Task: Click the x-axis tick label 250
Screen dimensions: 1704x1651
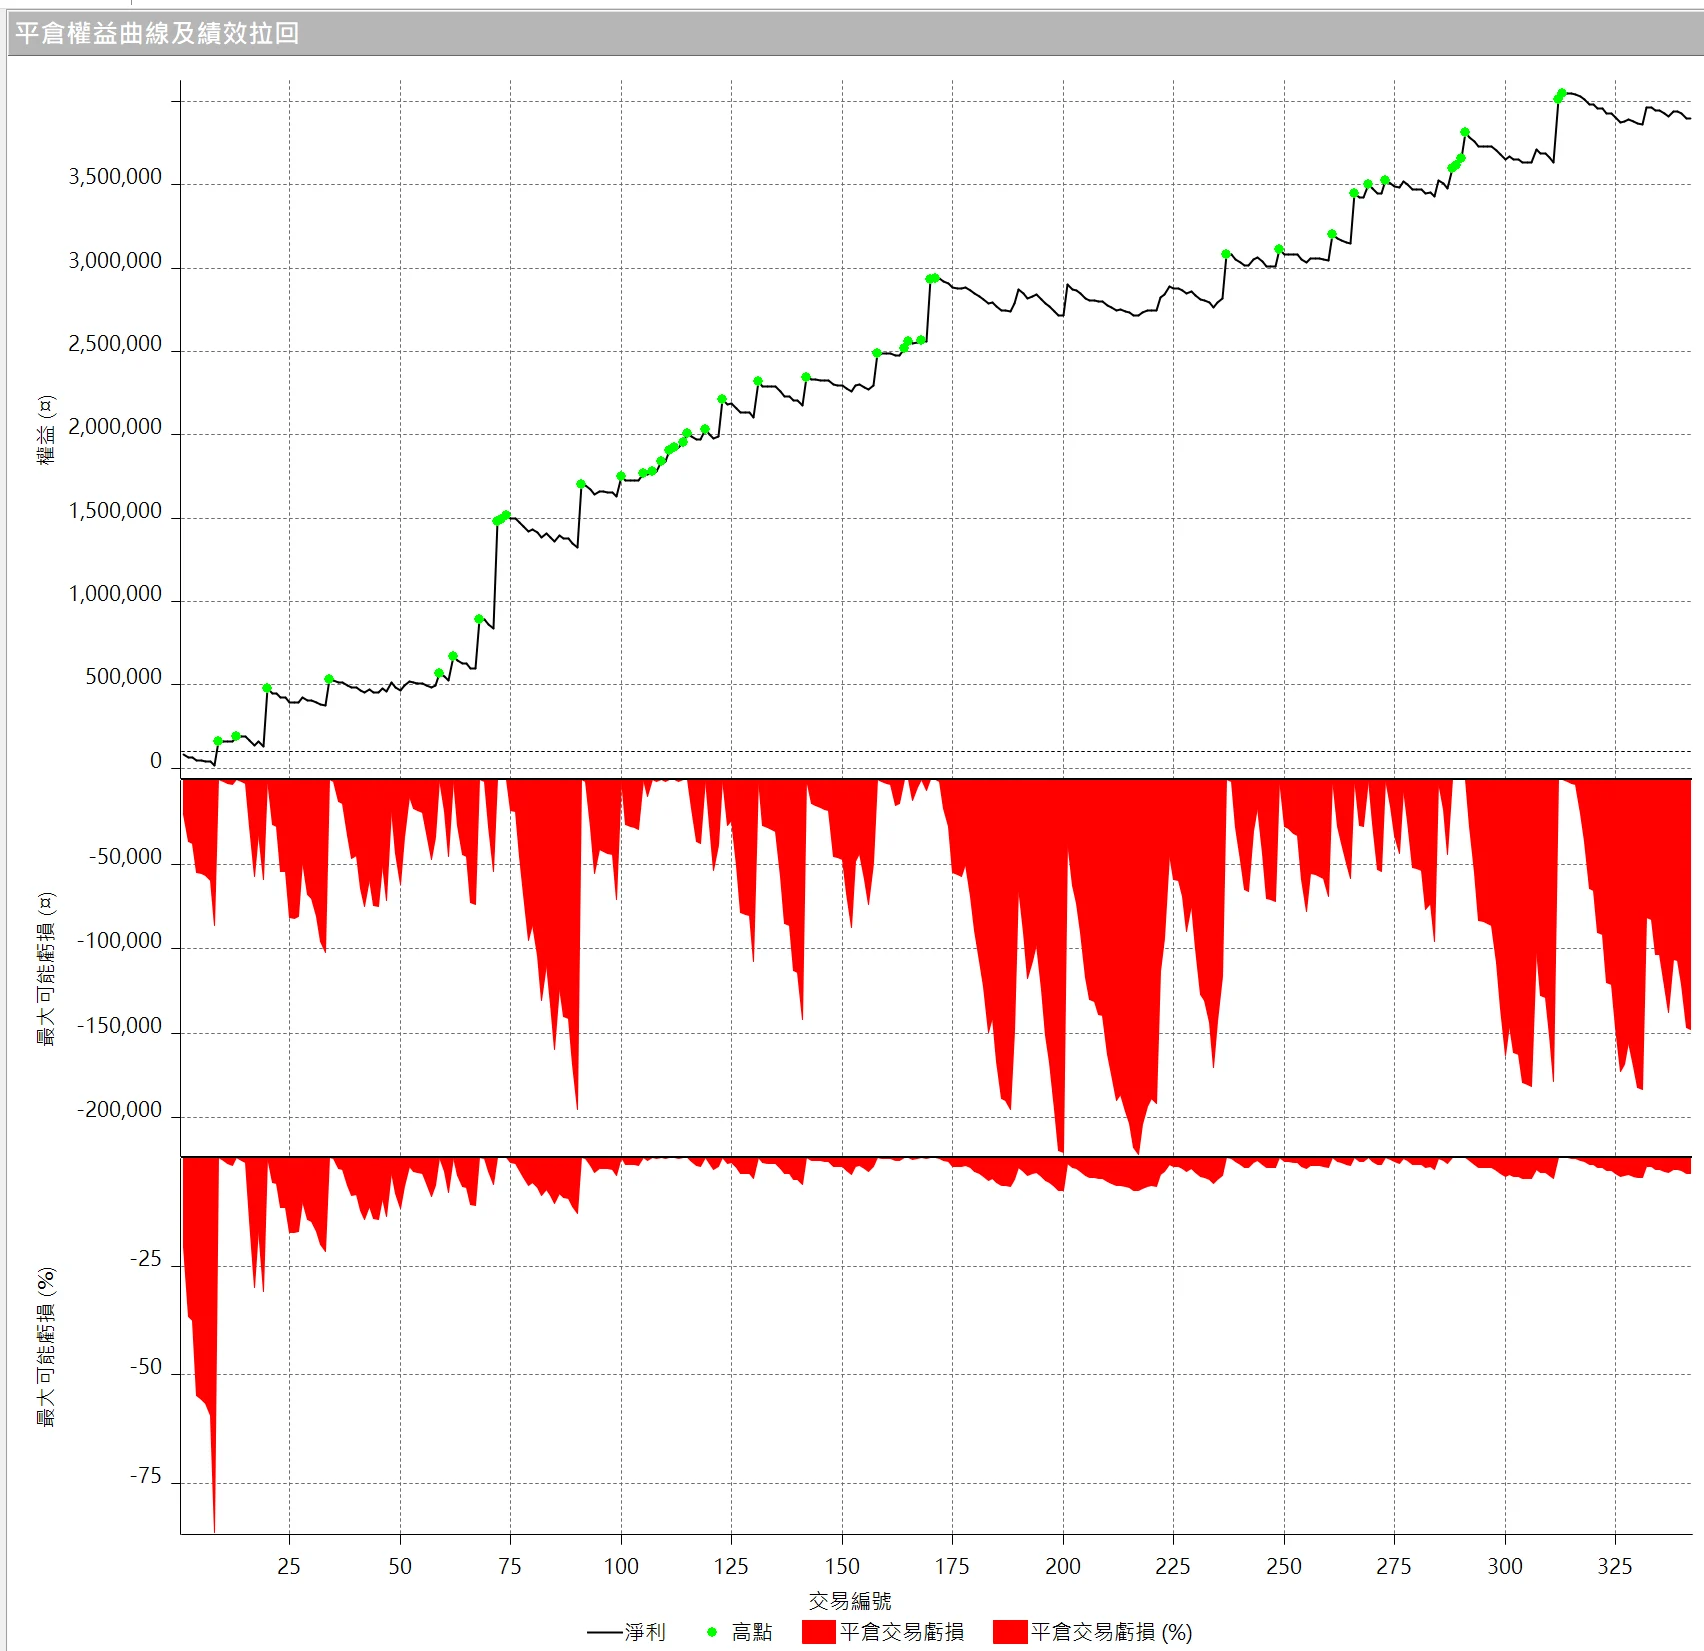Action: click(x=1284, y=1567)
